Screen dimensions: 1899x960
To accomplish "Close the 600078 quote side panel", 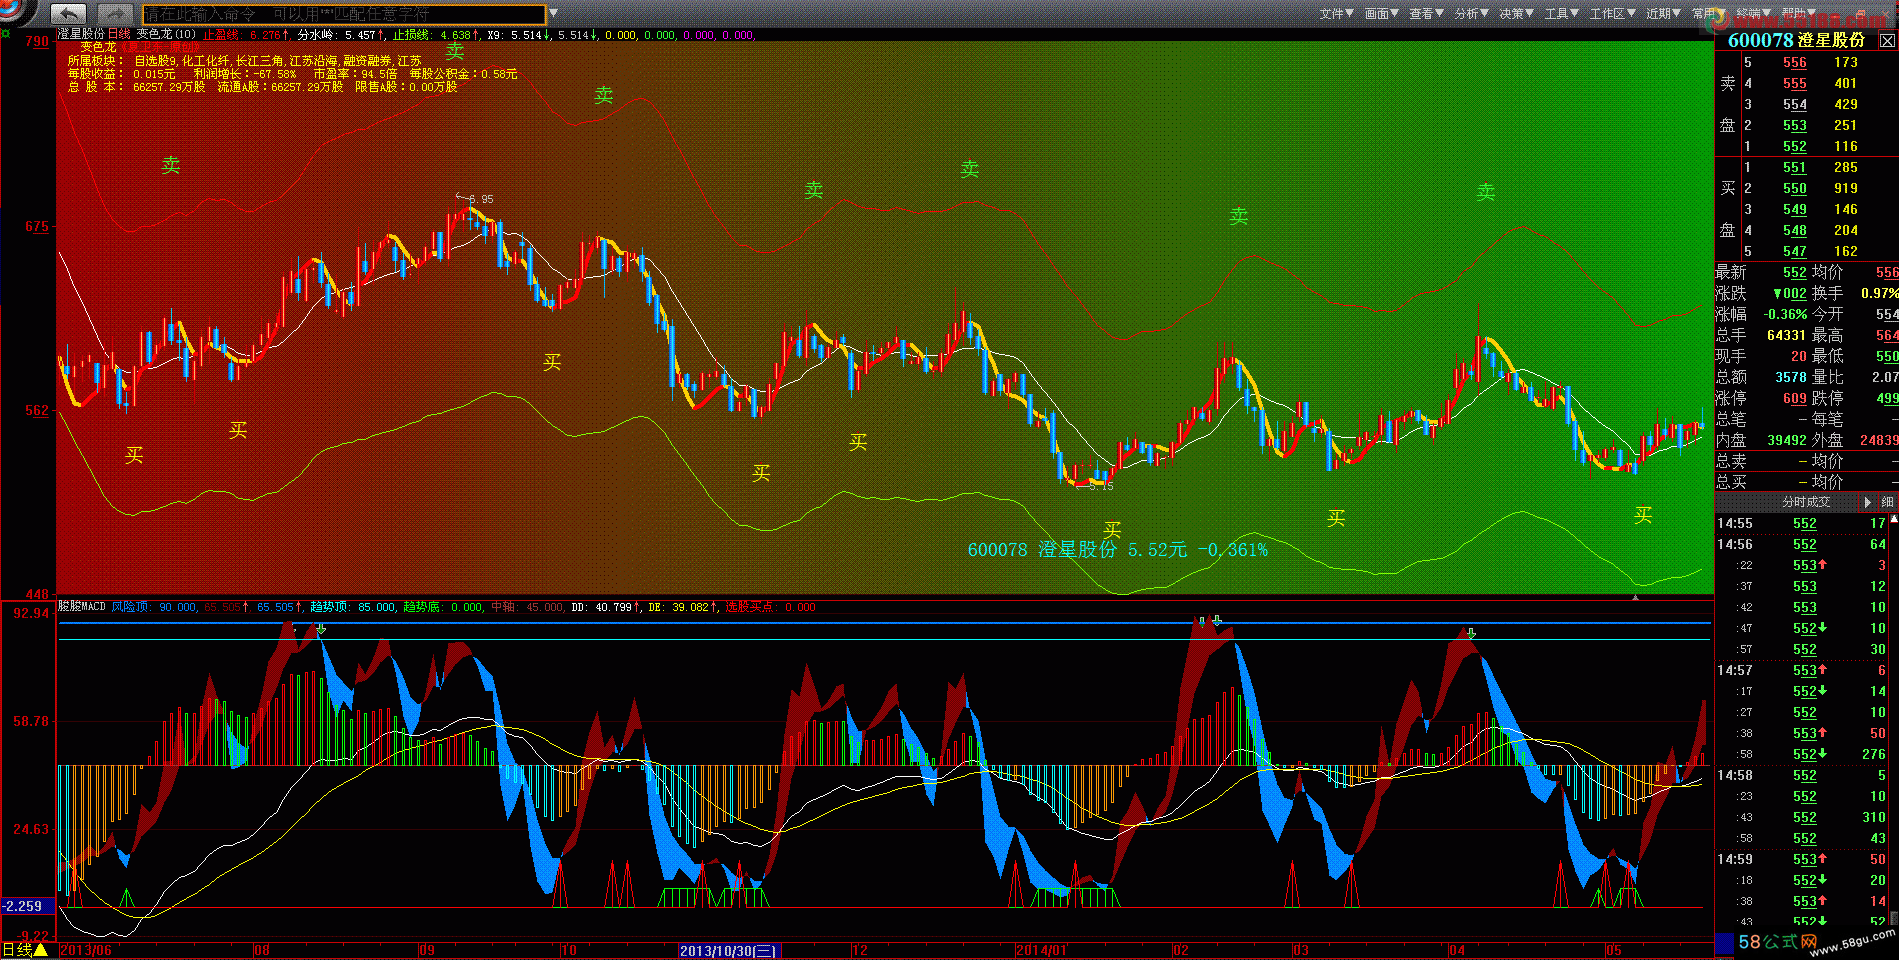I will pos(1887,41).
